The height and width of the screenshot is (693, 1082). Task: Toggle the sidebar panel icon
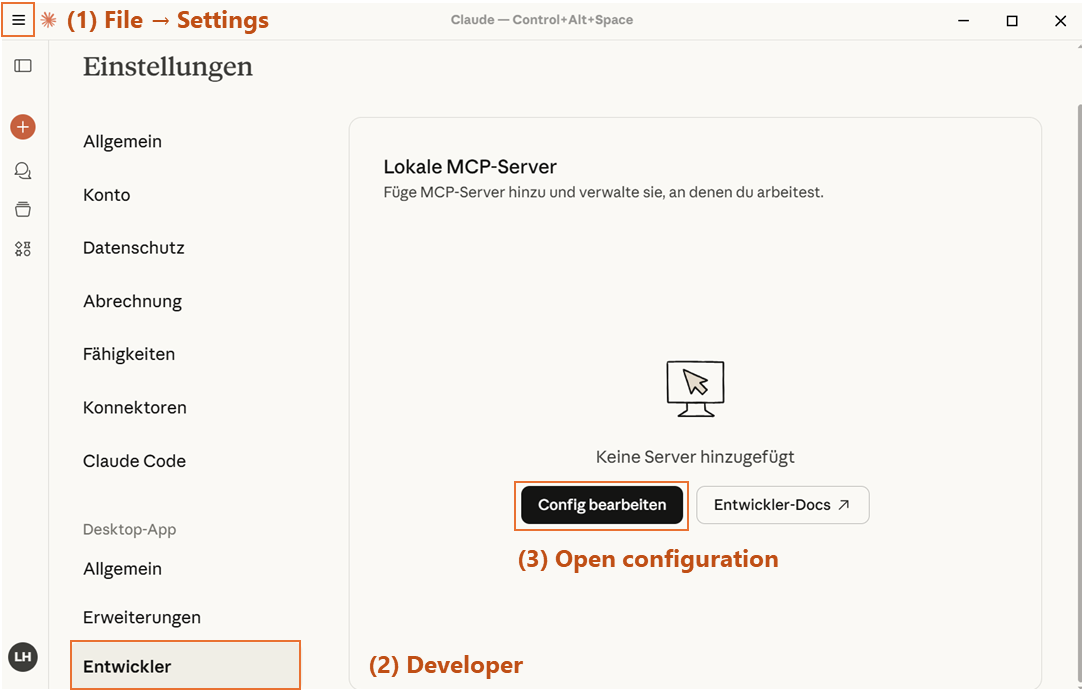[x=23, y=66]
